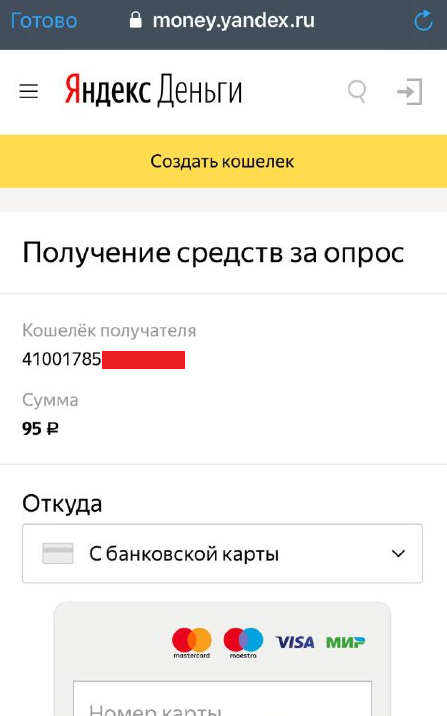Click the 'Получение средств за опрос' heading
Screen dimensions: 447x716
(x=213, y=253)
